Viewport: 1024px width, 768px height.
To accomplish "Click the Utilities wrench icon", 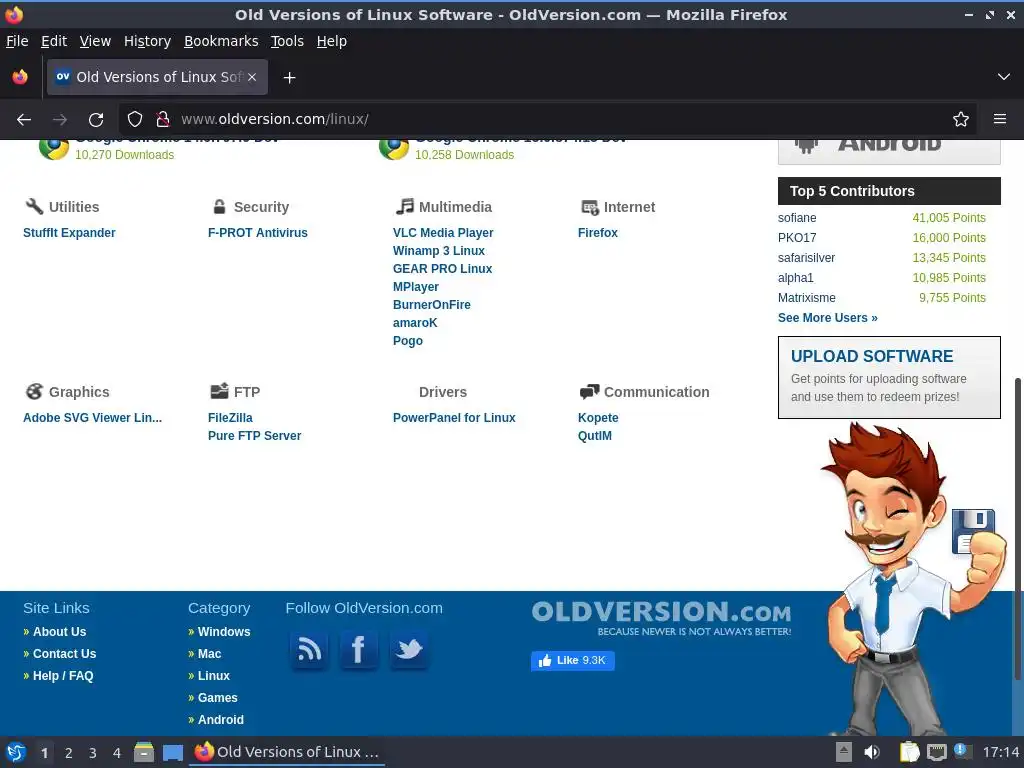I will coord(34,207).
